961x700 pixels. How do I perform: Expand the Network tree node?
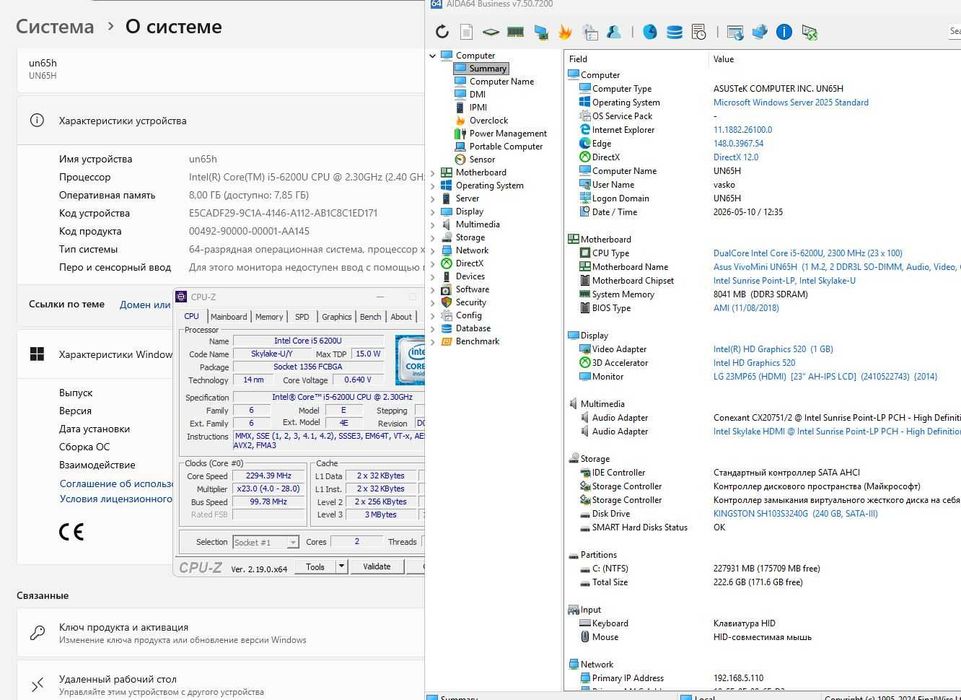pyautogui.click(x=433, y=251)
